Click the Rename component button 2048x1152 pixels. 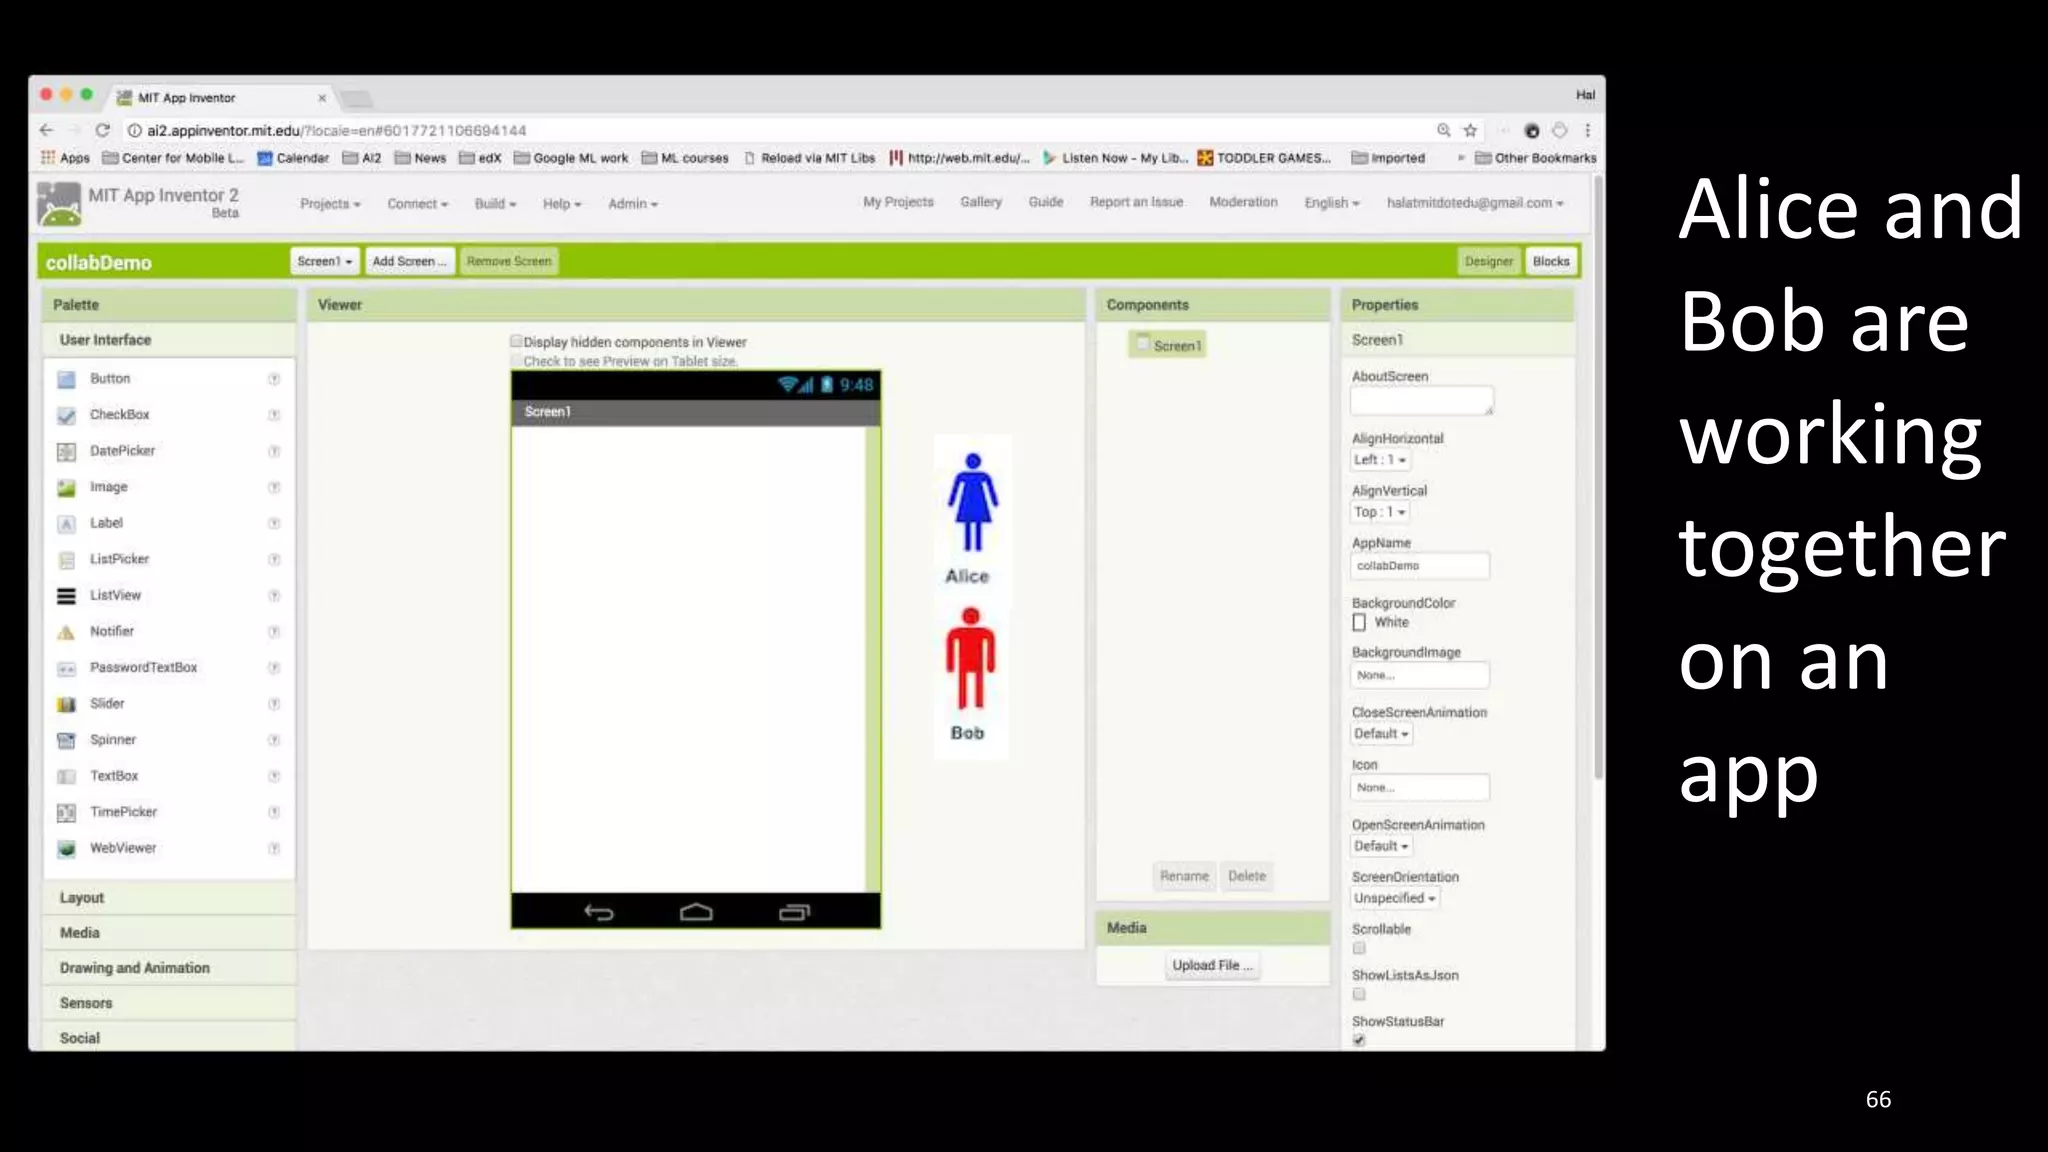pos(1184,876)
